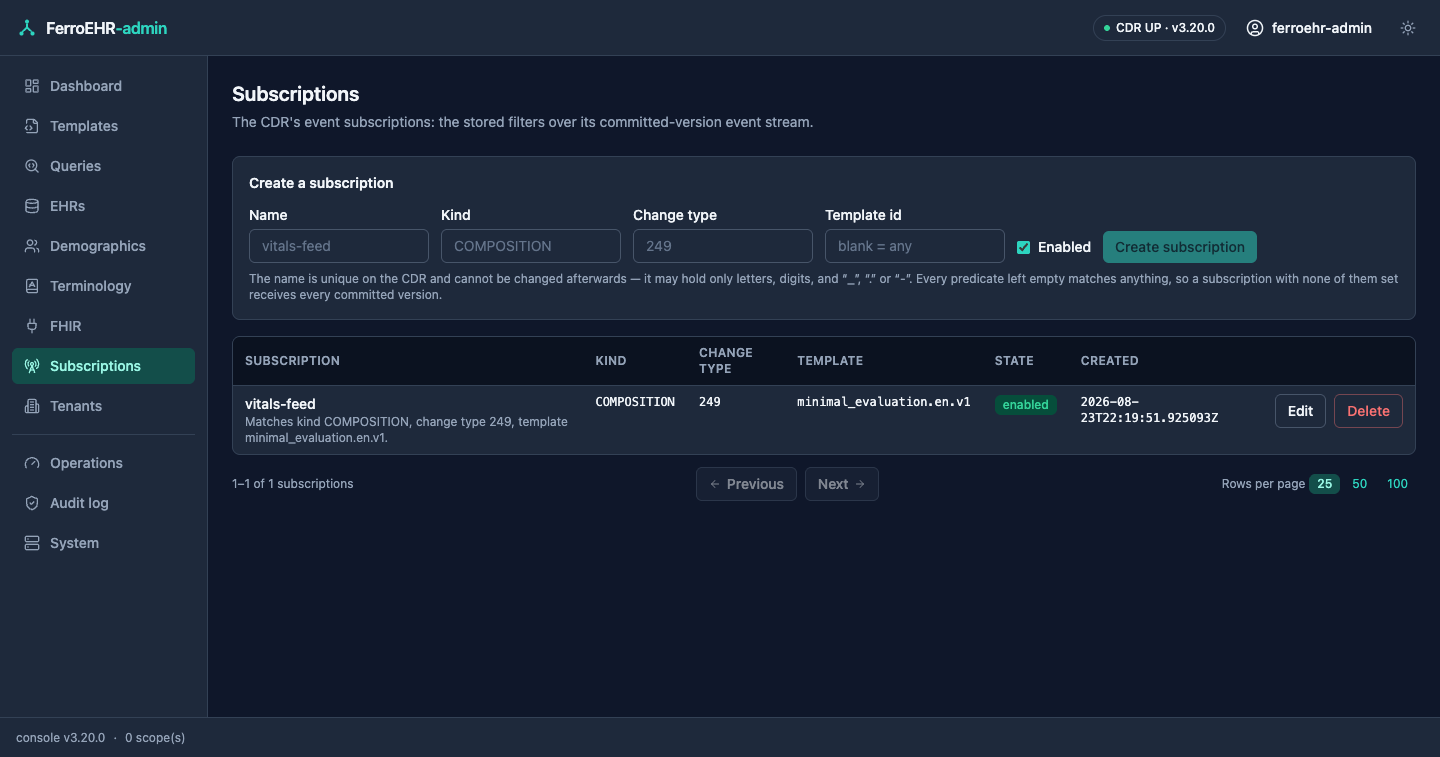Click the enabled state badge

coord(1026,405)
